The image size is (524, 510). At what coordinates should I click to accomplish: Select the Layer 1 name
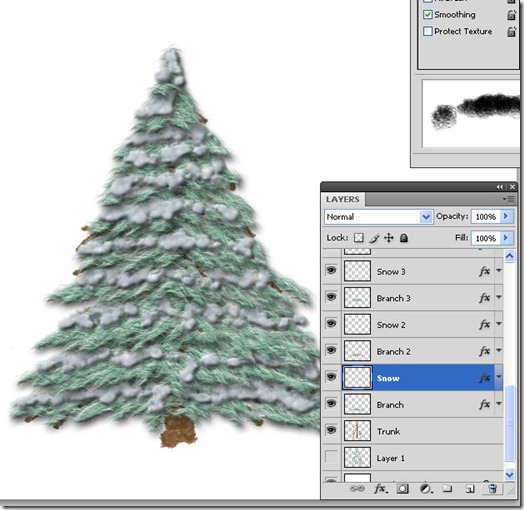(390, 458)
